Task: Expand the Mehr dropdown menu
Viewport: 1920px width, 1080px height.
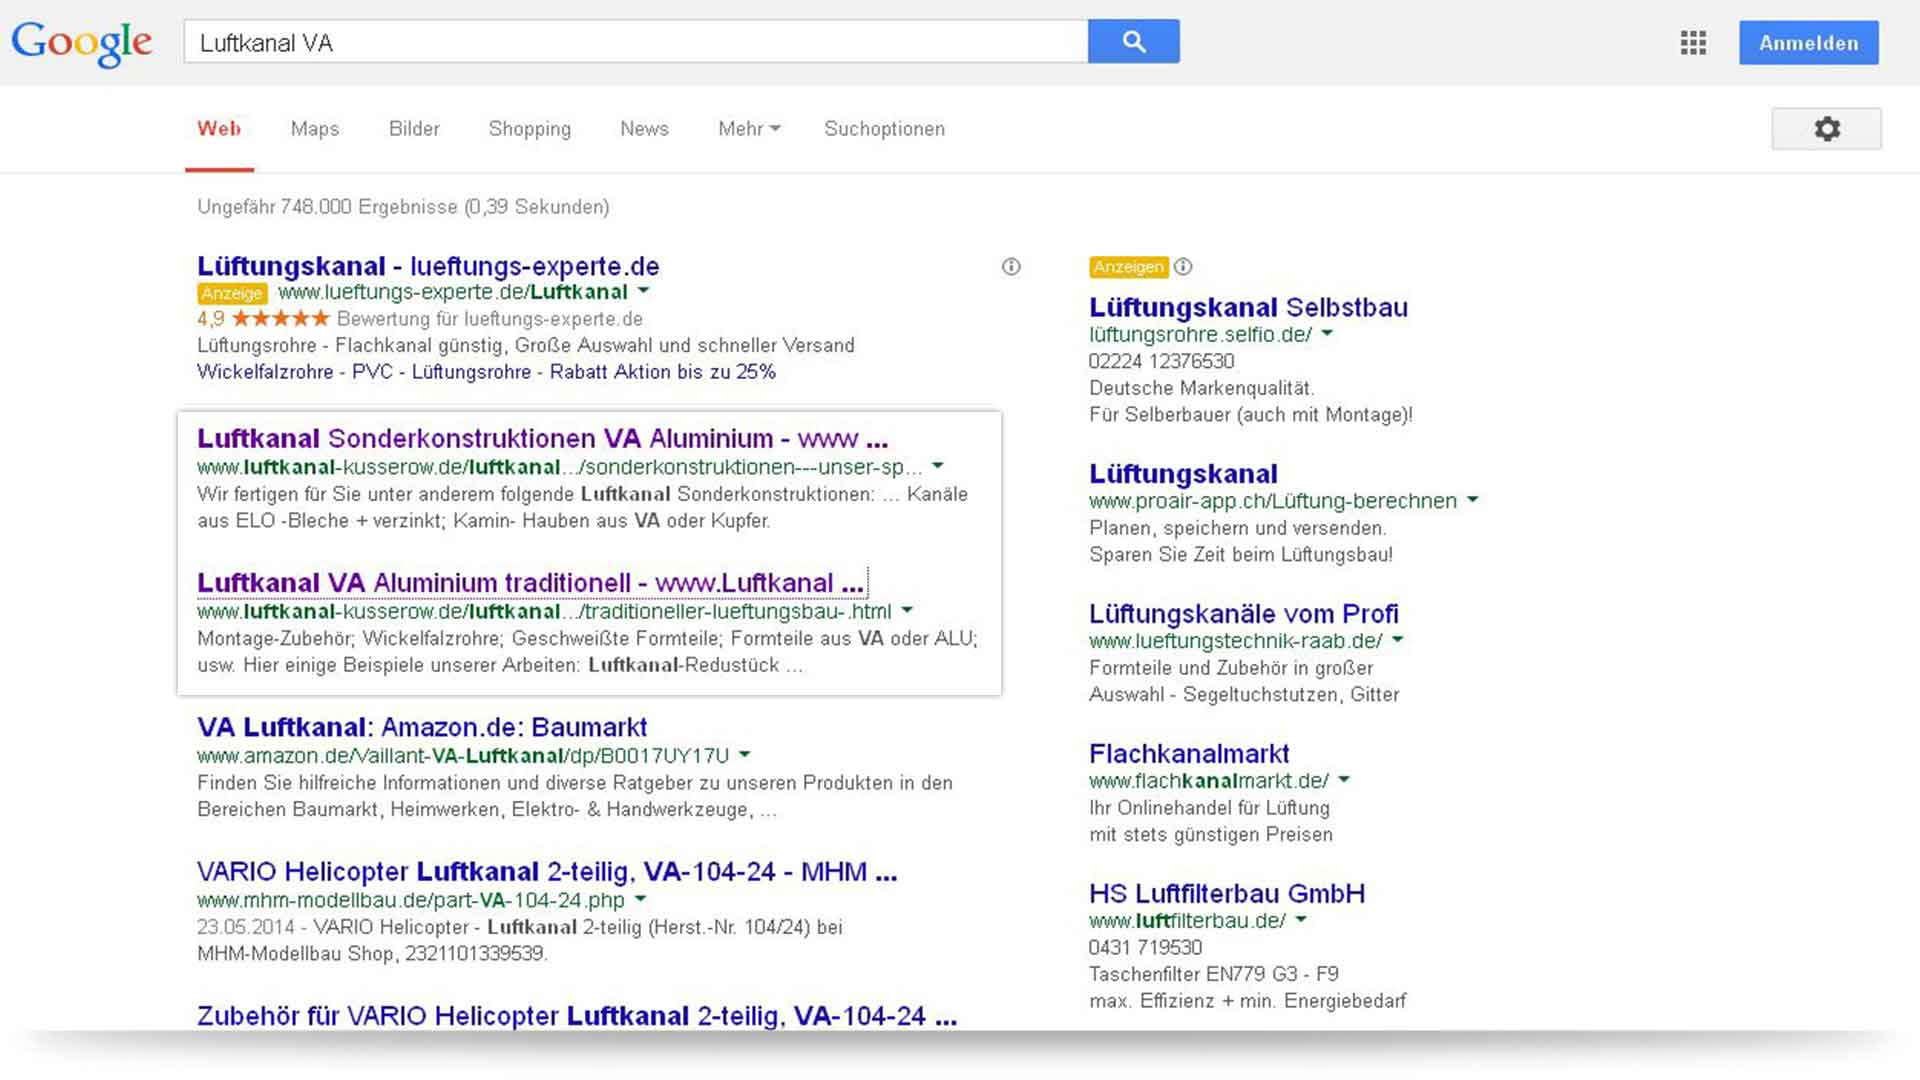Action: point(749,129)
